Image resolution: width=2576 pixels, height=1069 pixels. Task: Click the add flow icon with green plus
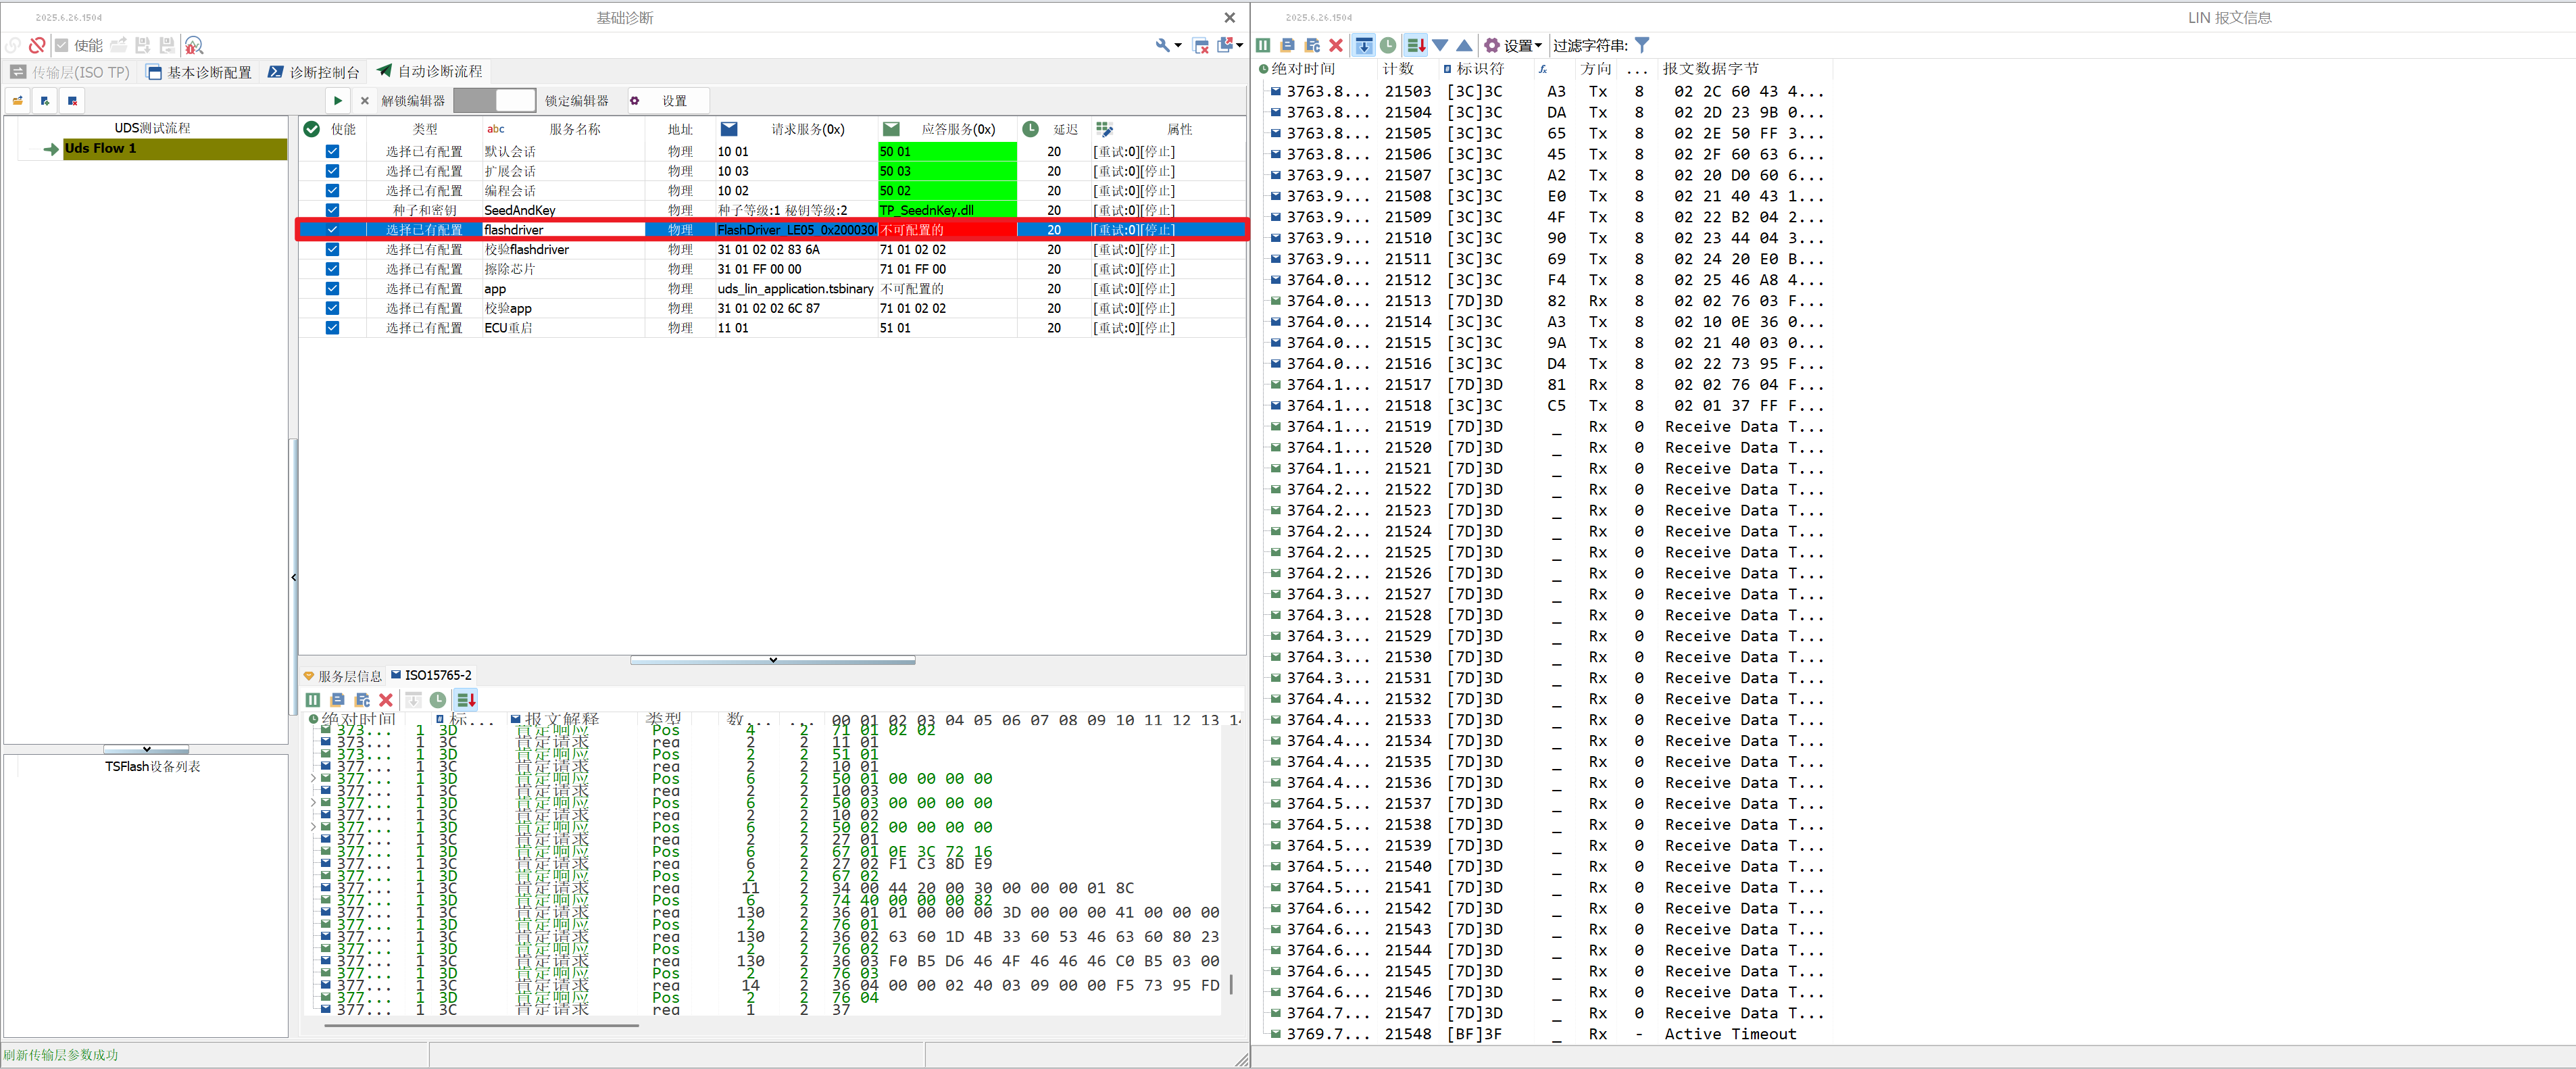(x=45, y=100)
